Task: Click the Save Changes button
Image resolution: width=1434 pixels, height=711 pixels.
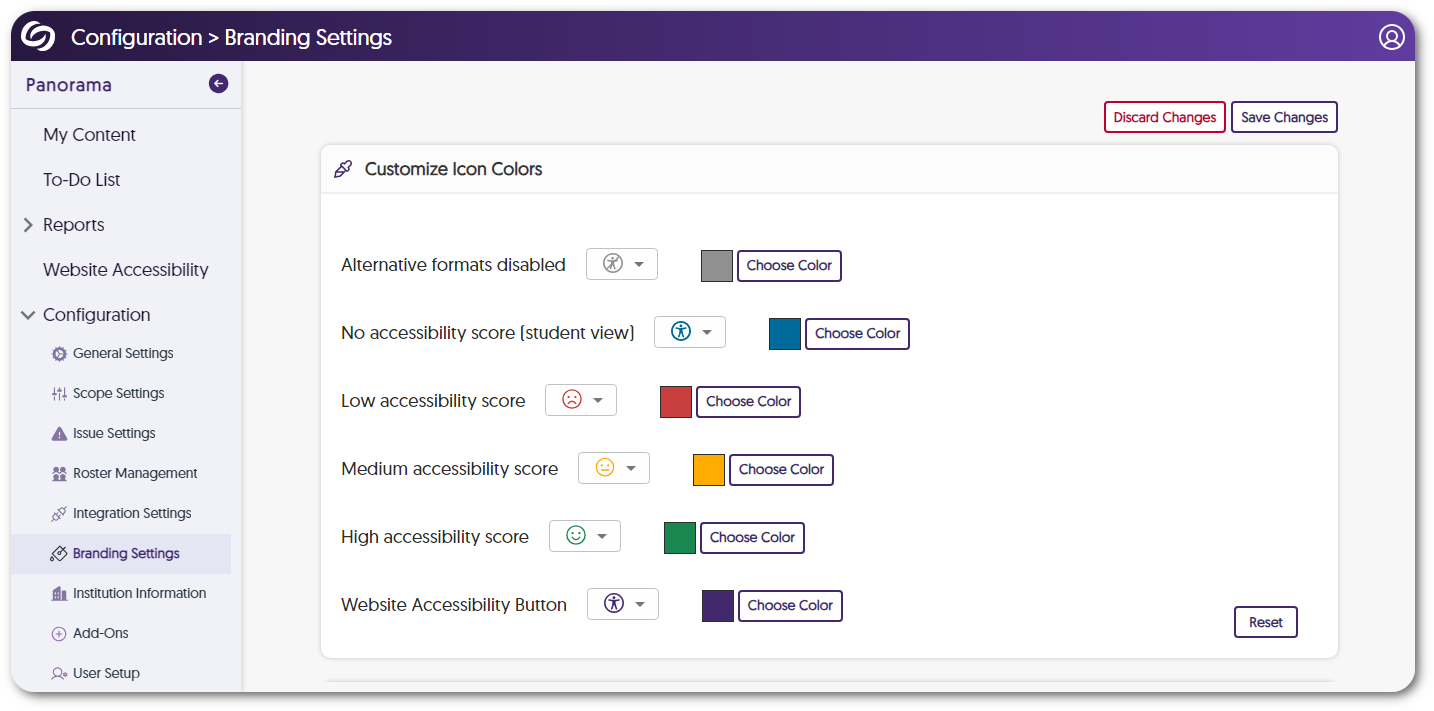Action: (x=1284, y=117)
